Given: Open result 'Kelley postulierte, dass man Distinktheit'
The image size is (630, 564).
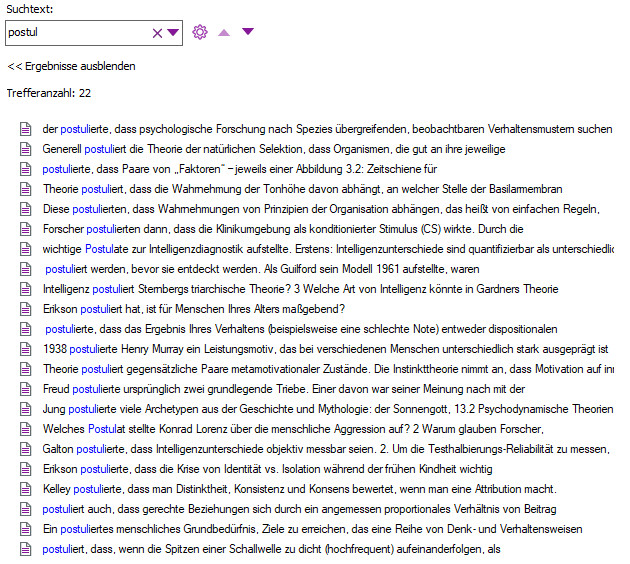Looking at the screenshot, I should pyautogui.click(x=300, y=489).
